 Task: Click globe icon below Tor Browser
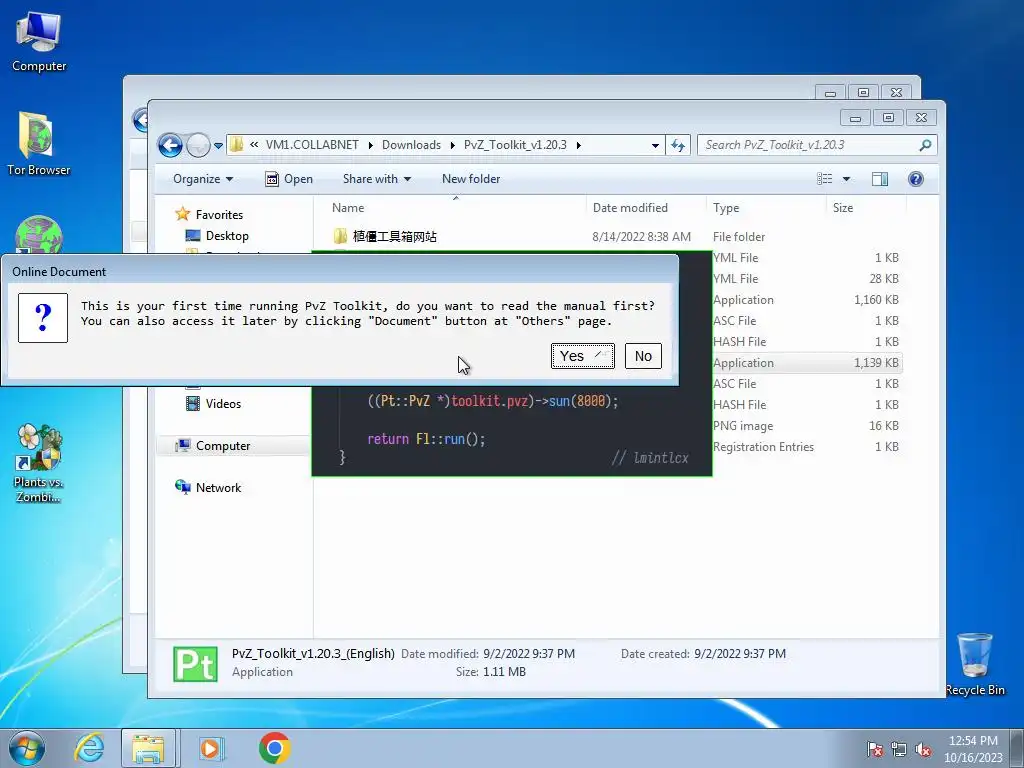(39, 235)
